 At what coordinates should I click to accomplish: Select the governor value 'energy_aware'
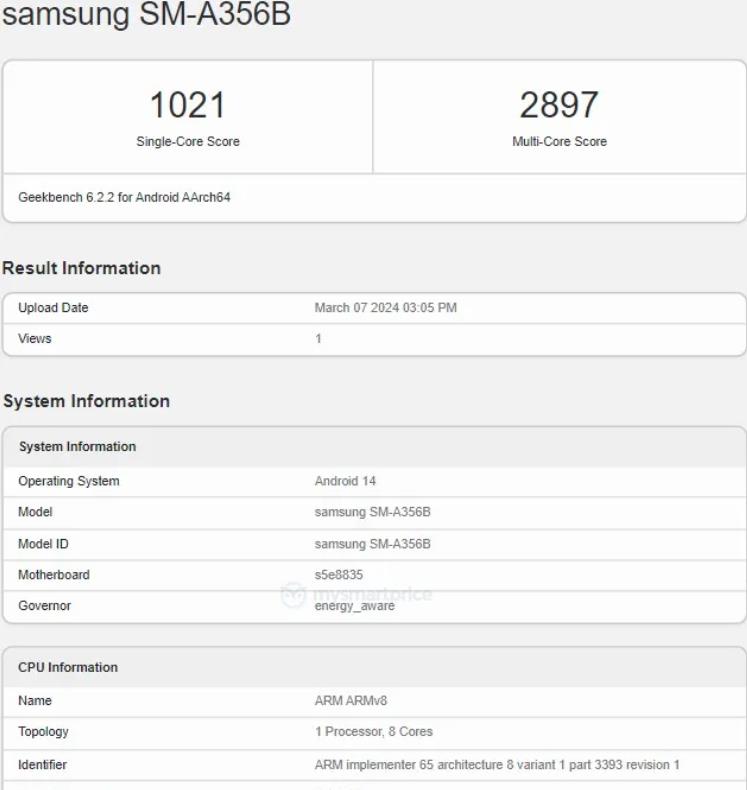[355, 606]
